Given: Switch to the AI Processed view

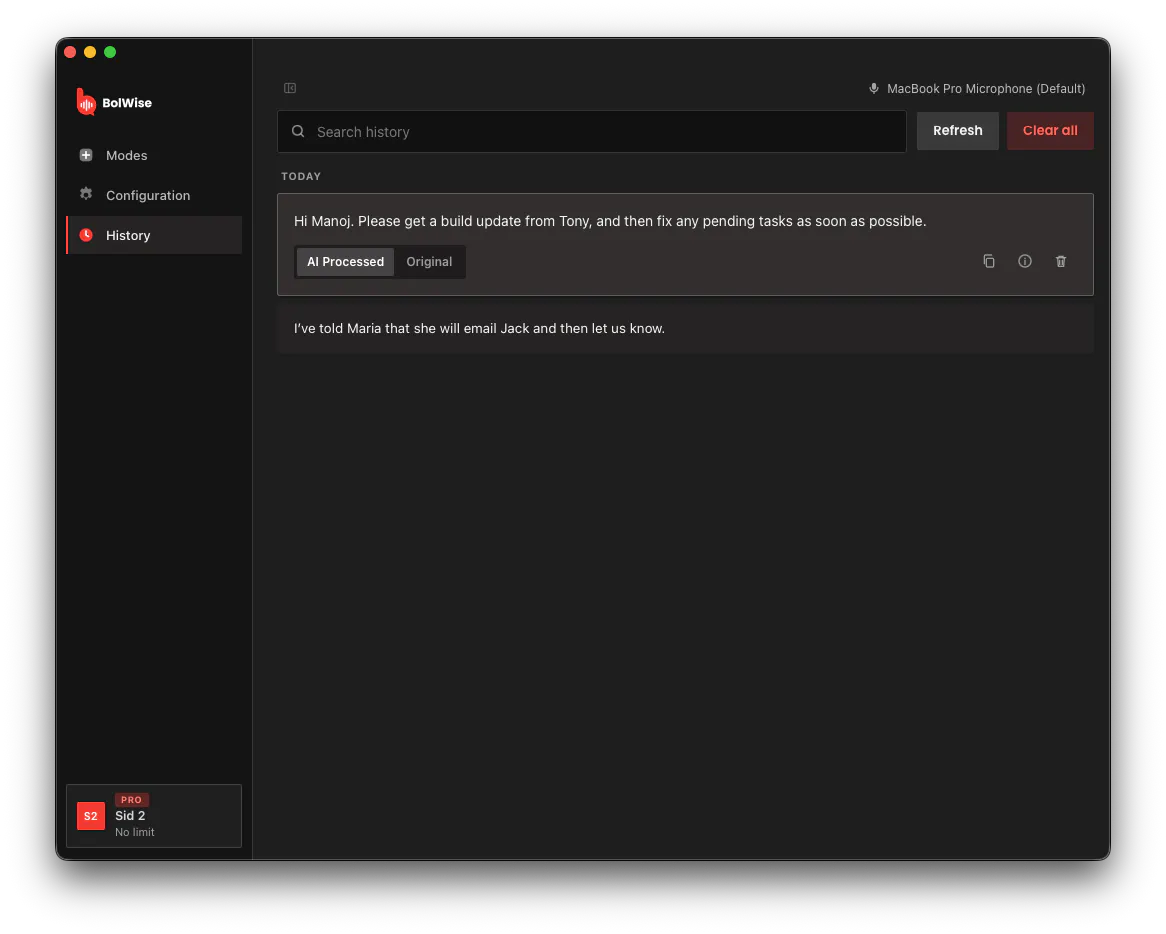Looking at the screenshot, I should (x=346, y=262).
